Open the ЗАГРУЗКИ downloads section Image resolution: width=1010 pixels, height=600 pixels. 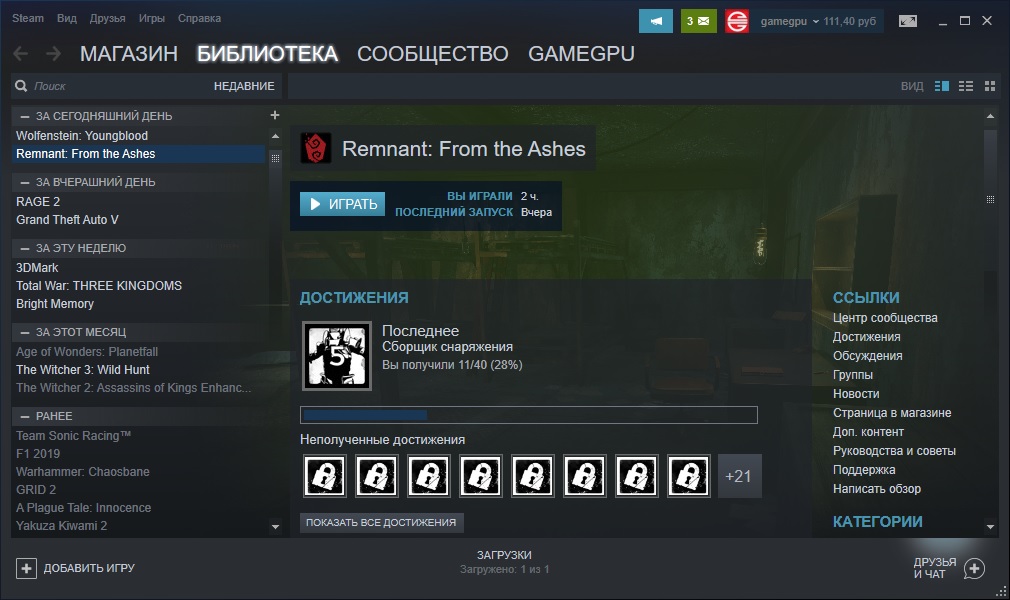pos(504,555)
